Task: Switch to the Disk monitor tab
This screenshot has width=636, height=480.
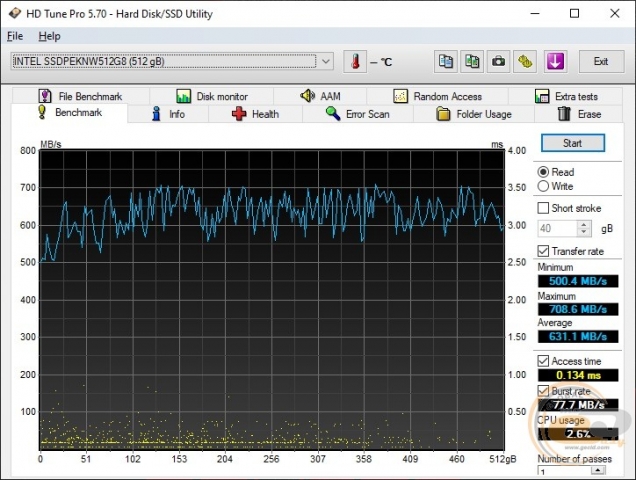Action: click(212, 97)
